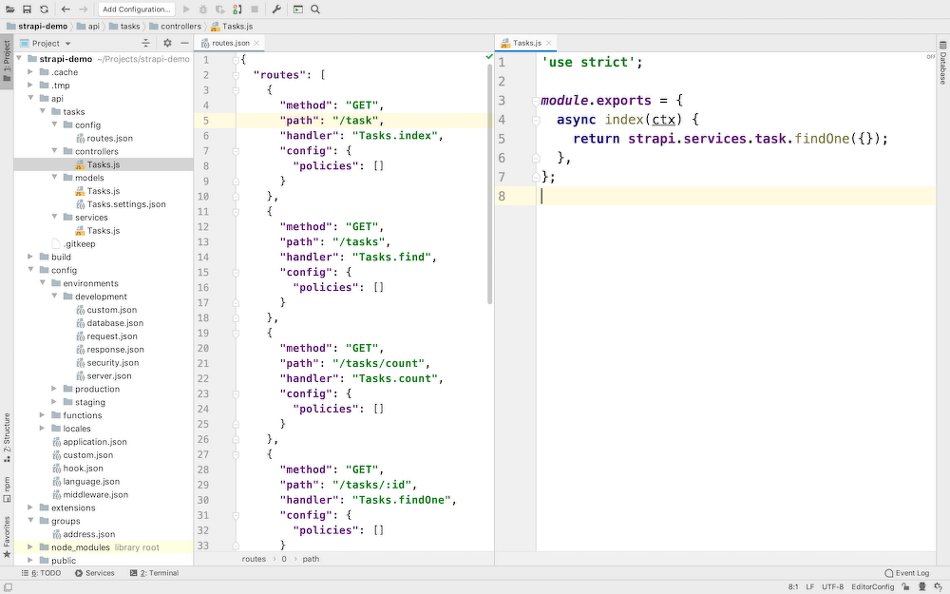The image size is (950, 594).
Task: Toggle the Structure side panel
Action: pyautogui.click(x=6, y=434)
